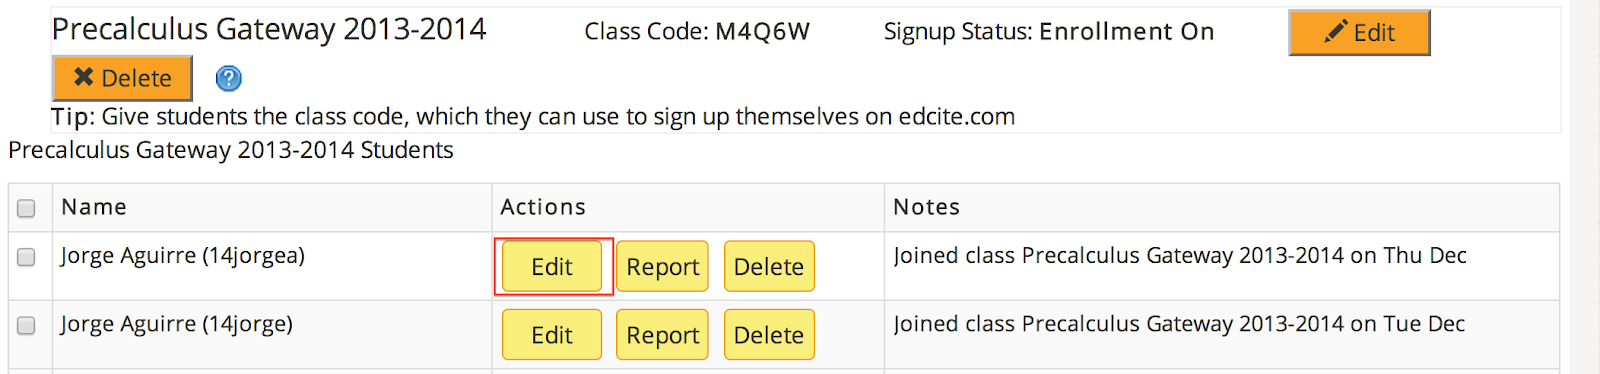This screenshot has height=374, width=1600.
Task: Click the Precalculus Gateway 2013-2014 title
Action: 269,30
